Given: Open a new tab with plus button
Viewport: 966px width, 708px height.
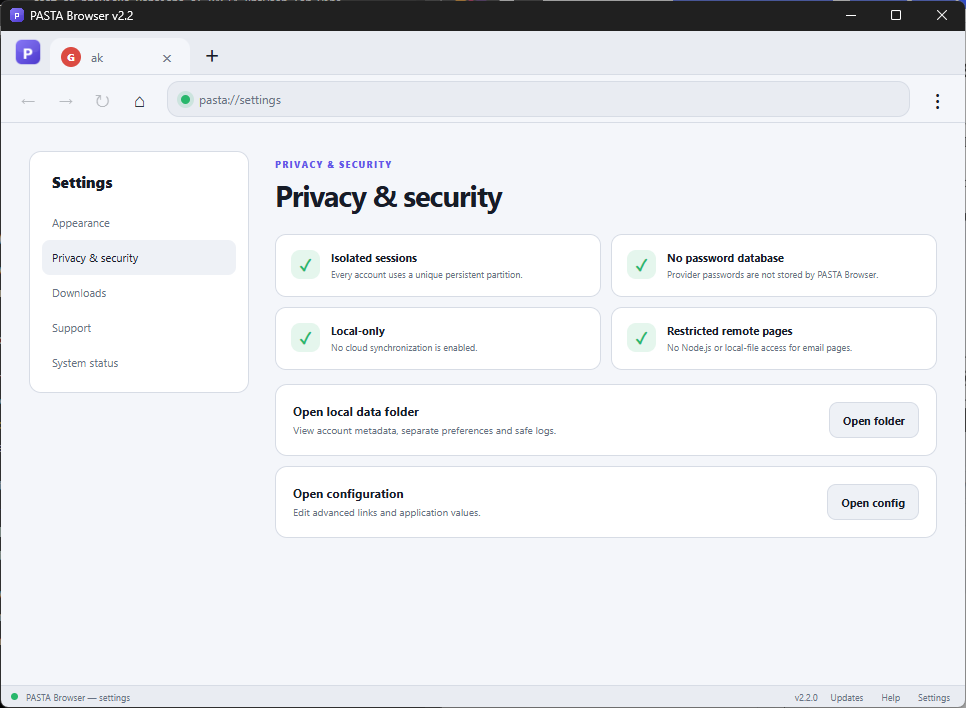Looking at the screenshot, I should tap(212, 56).
